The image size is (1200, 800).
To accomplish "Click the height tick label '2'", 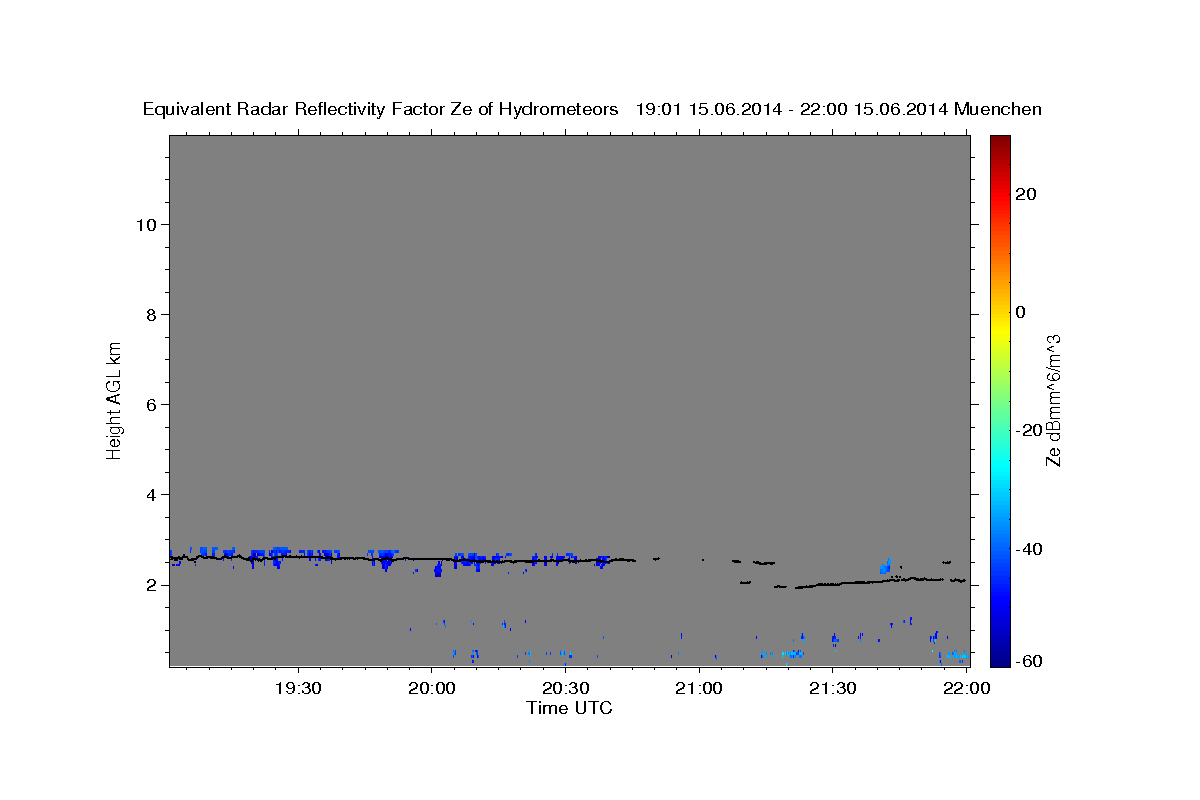I will click(152, 585).
